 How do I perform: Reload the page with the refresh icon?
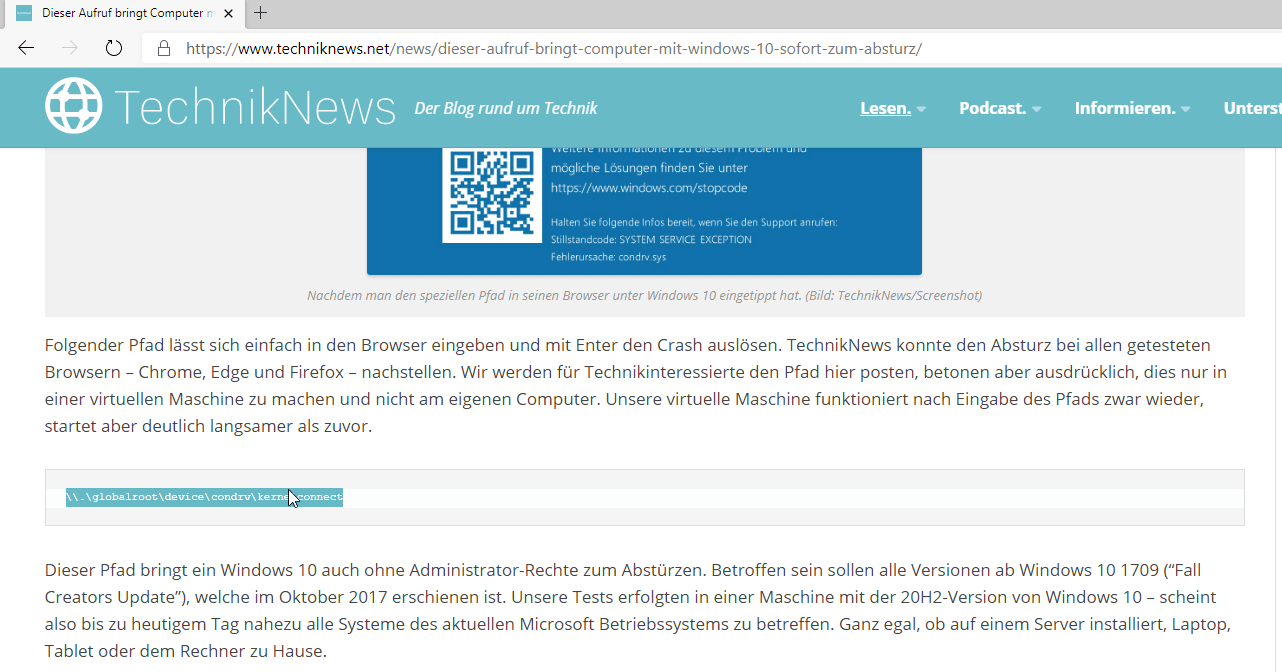pos(114,48)
